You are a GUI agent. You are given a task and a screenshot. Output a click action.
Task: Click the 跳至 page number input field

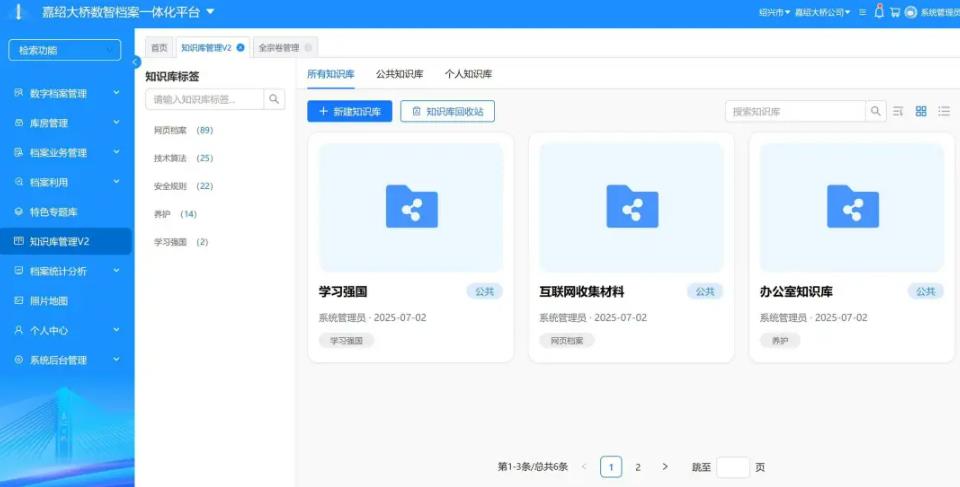point(732,467)
